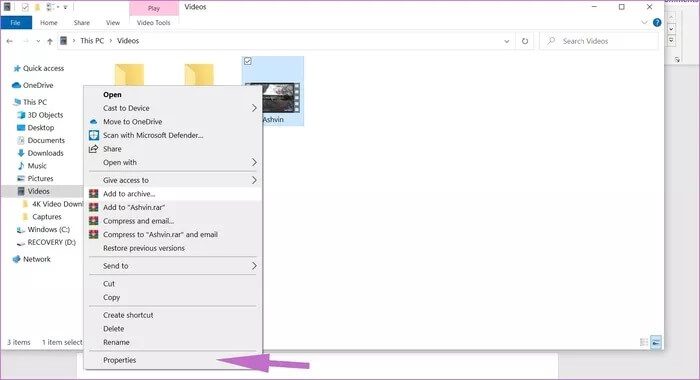Click Videos in the address breadcrumb
This screenshot has width=700, height=380.
pyautogui.click(x=128, y=41)
